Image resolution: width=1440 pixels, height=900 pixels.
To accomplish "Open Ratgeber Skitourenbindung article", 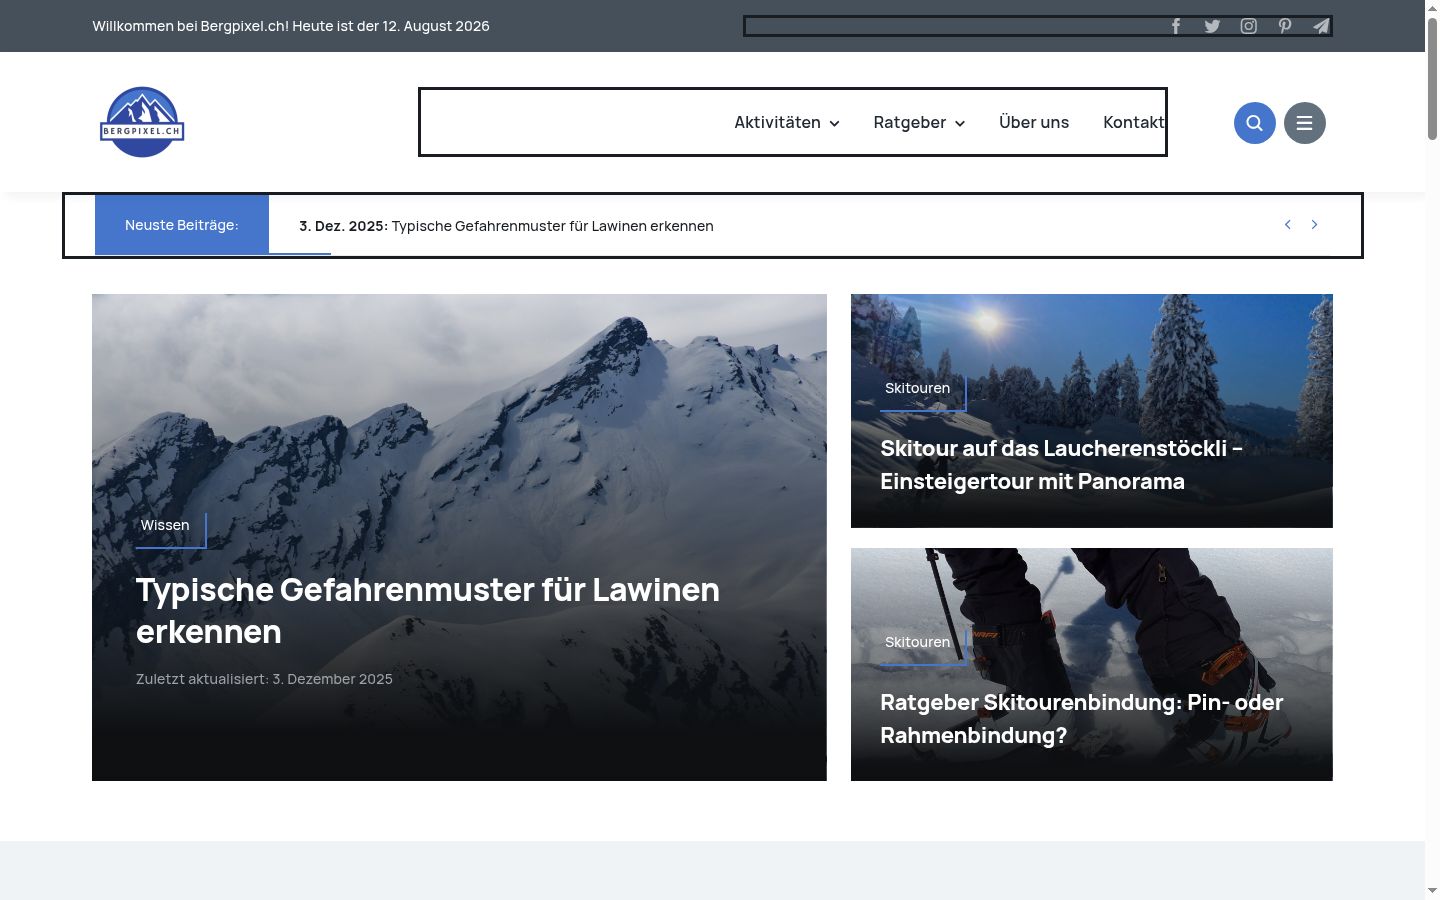I will tap(1081, 719).
